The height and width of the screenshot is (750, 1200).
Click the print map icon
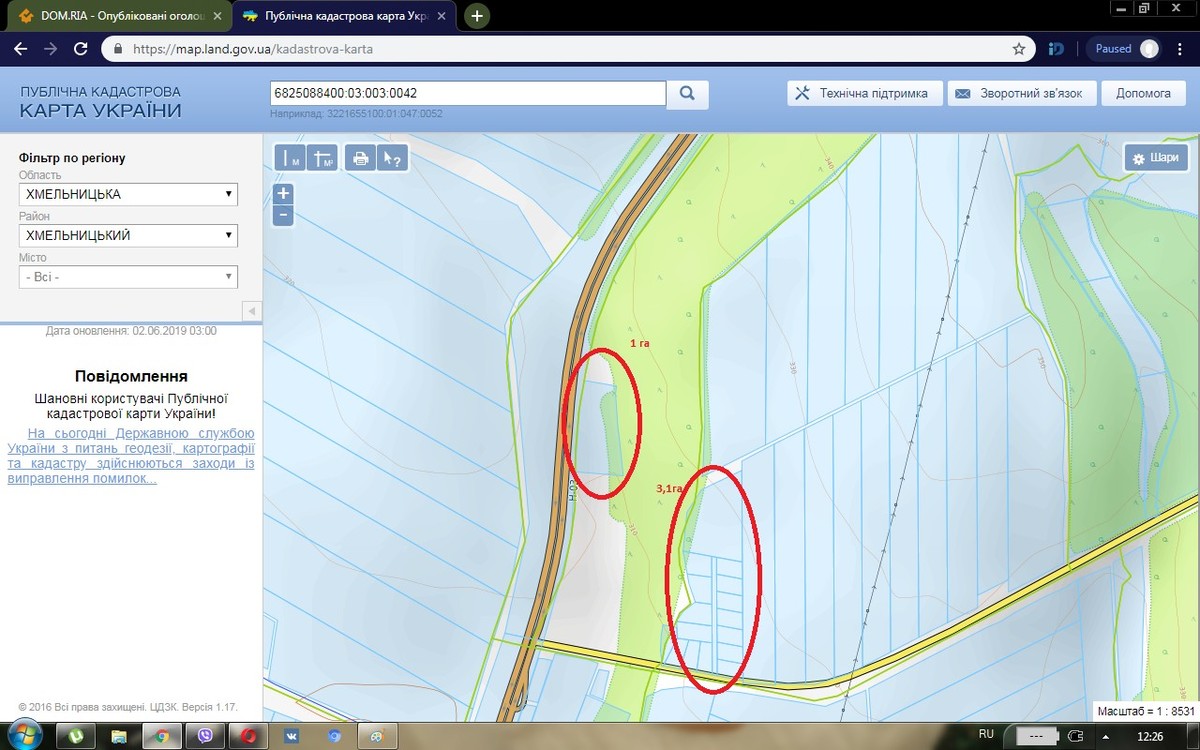click(360, 158)
